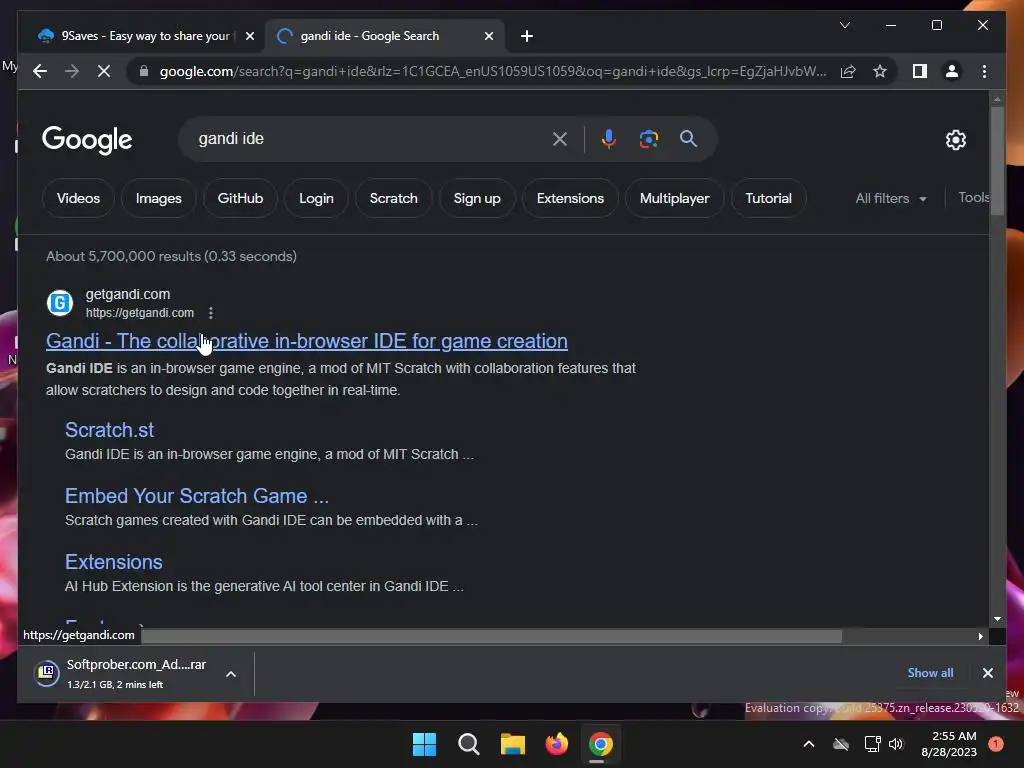The width and height of the screenshot is (1024, 768).
Task: Click the Chrome address bar URL
Action: point(493,71)
